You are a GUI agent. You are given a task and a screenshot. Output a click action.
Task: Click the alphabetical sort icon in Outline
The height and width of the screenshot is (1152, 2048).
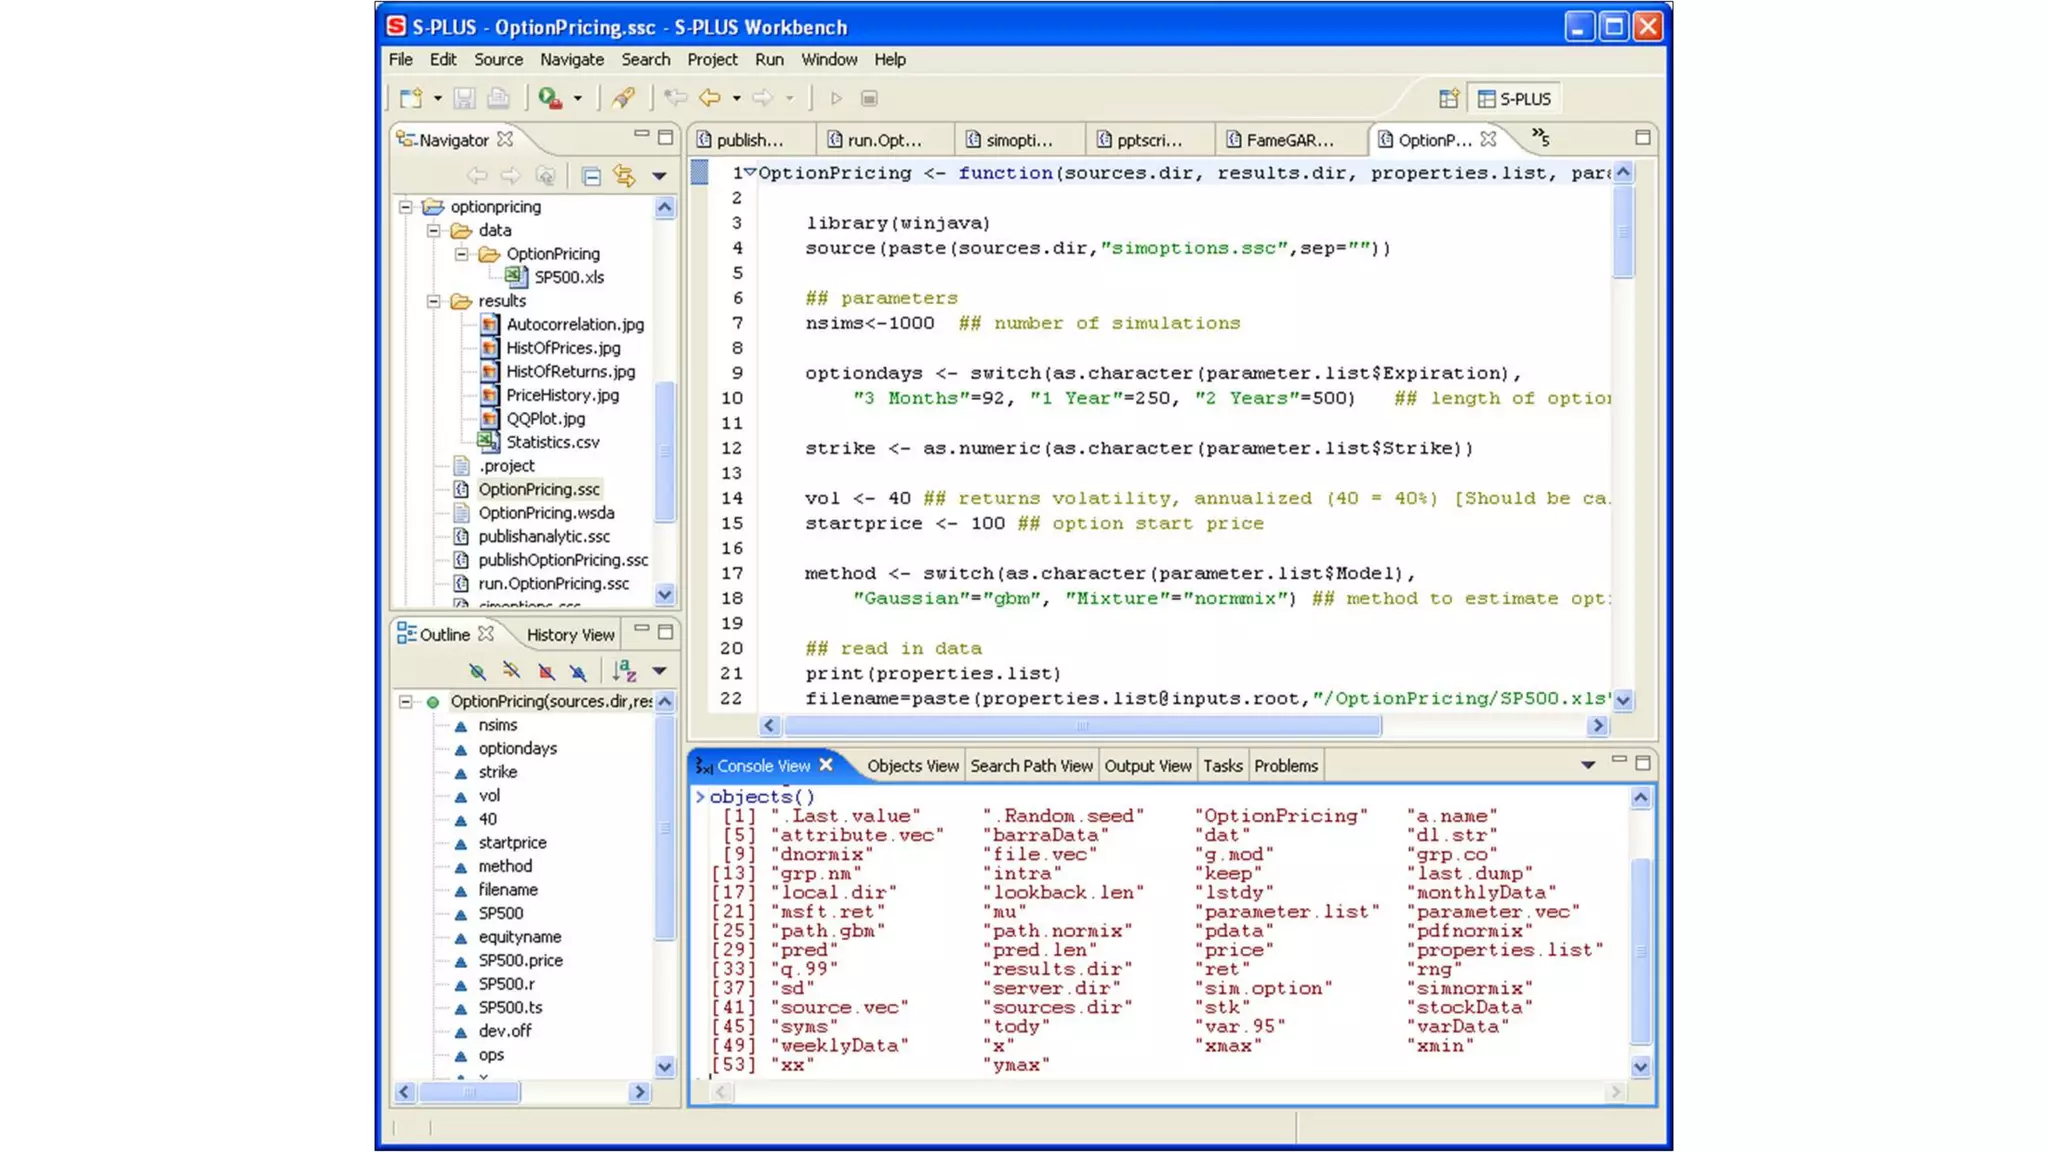click(624, 671)
